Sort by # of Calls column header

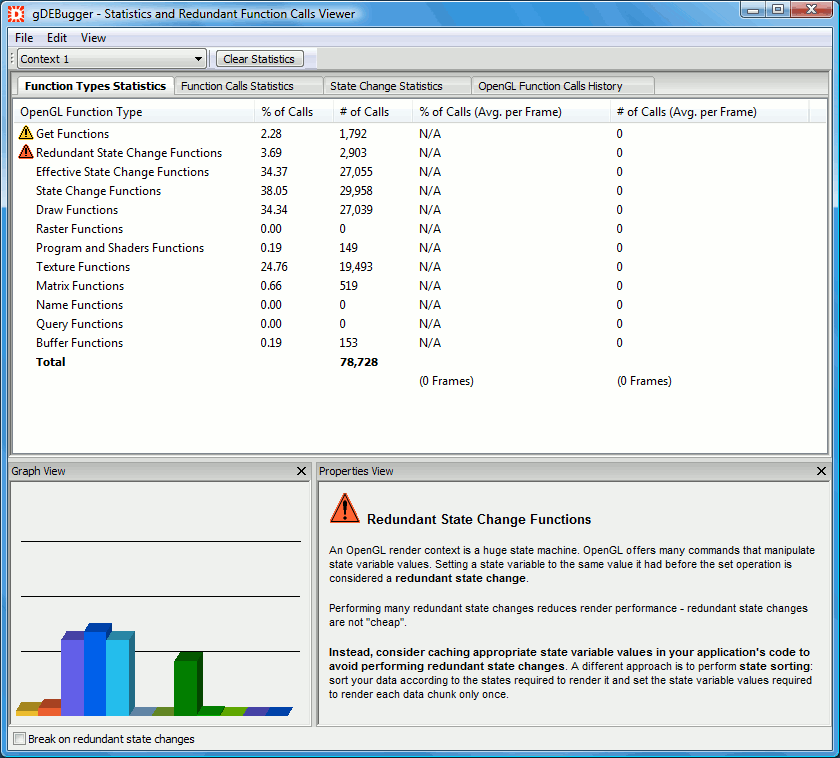[364, 112]
